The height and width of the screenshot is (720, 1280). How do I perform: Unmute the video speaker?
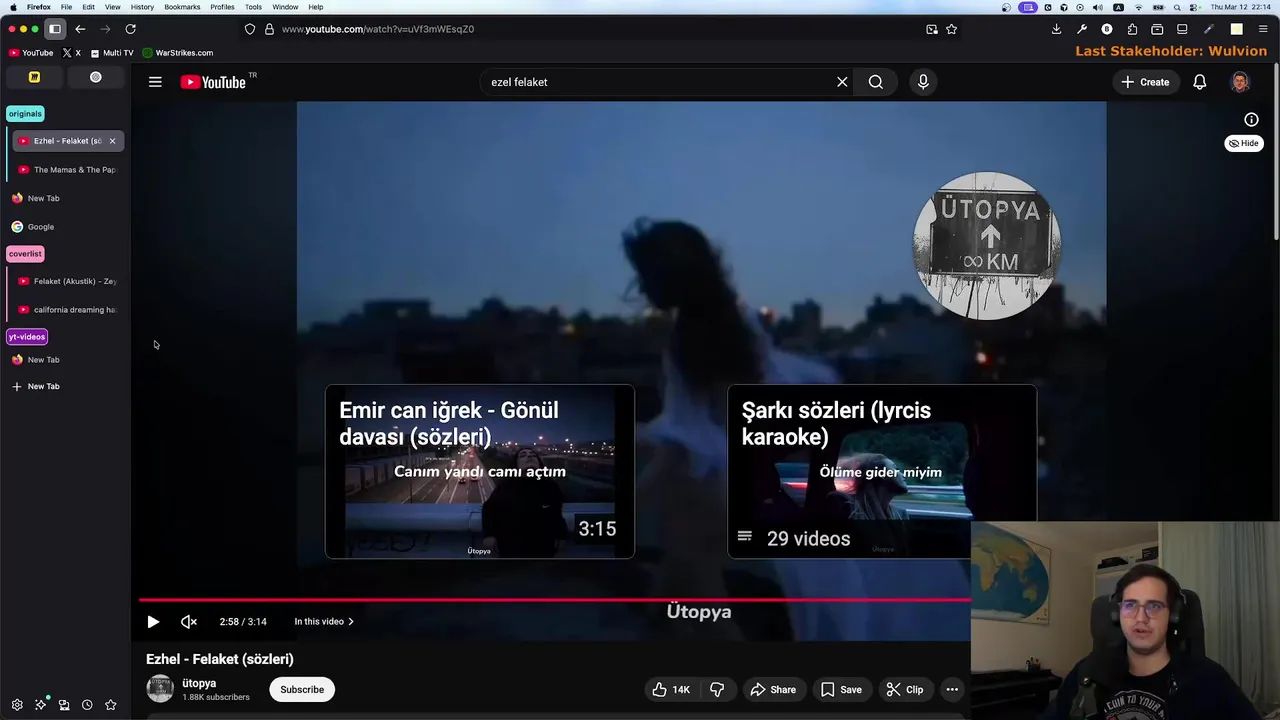pos(189,621)
